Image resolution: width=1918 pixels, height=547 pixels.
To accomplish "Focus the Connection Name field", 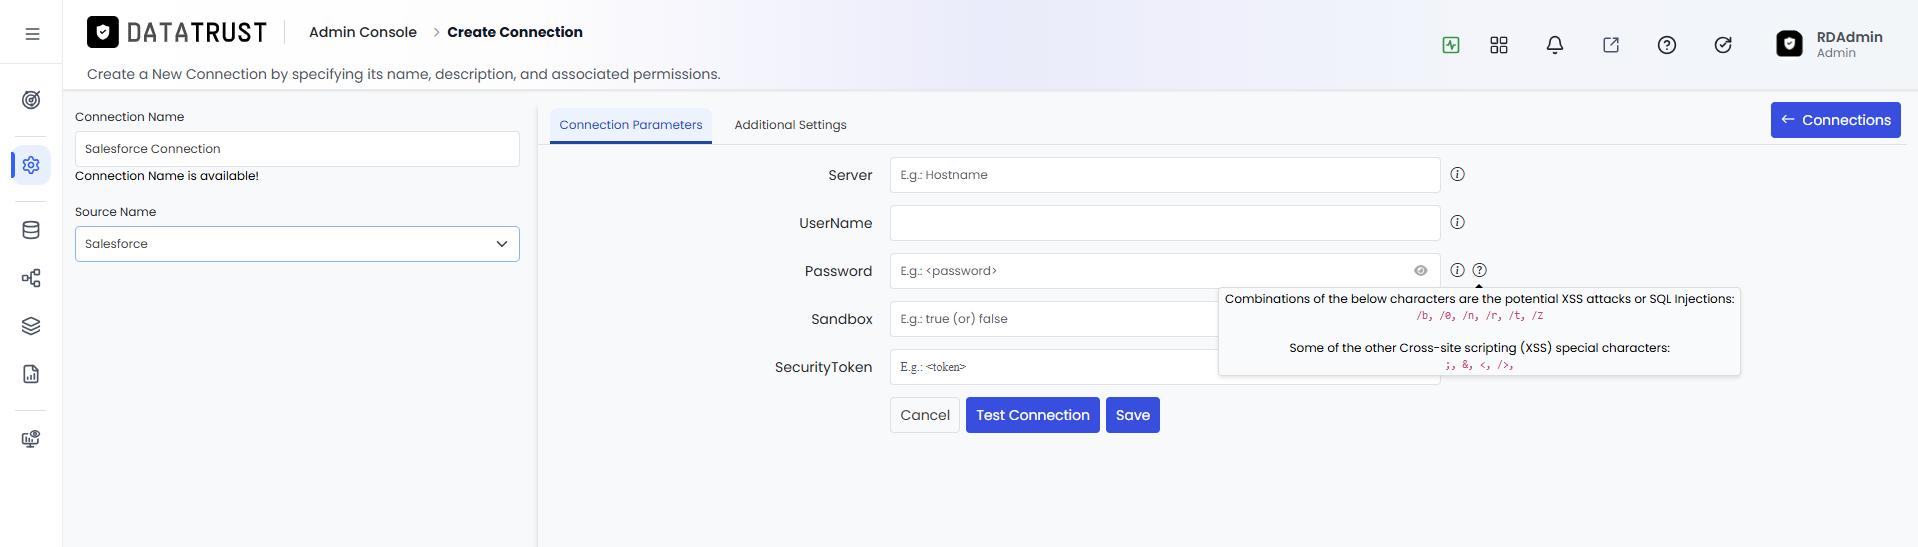I will click(x=297, y=149).
